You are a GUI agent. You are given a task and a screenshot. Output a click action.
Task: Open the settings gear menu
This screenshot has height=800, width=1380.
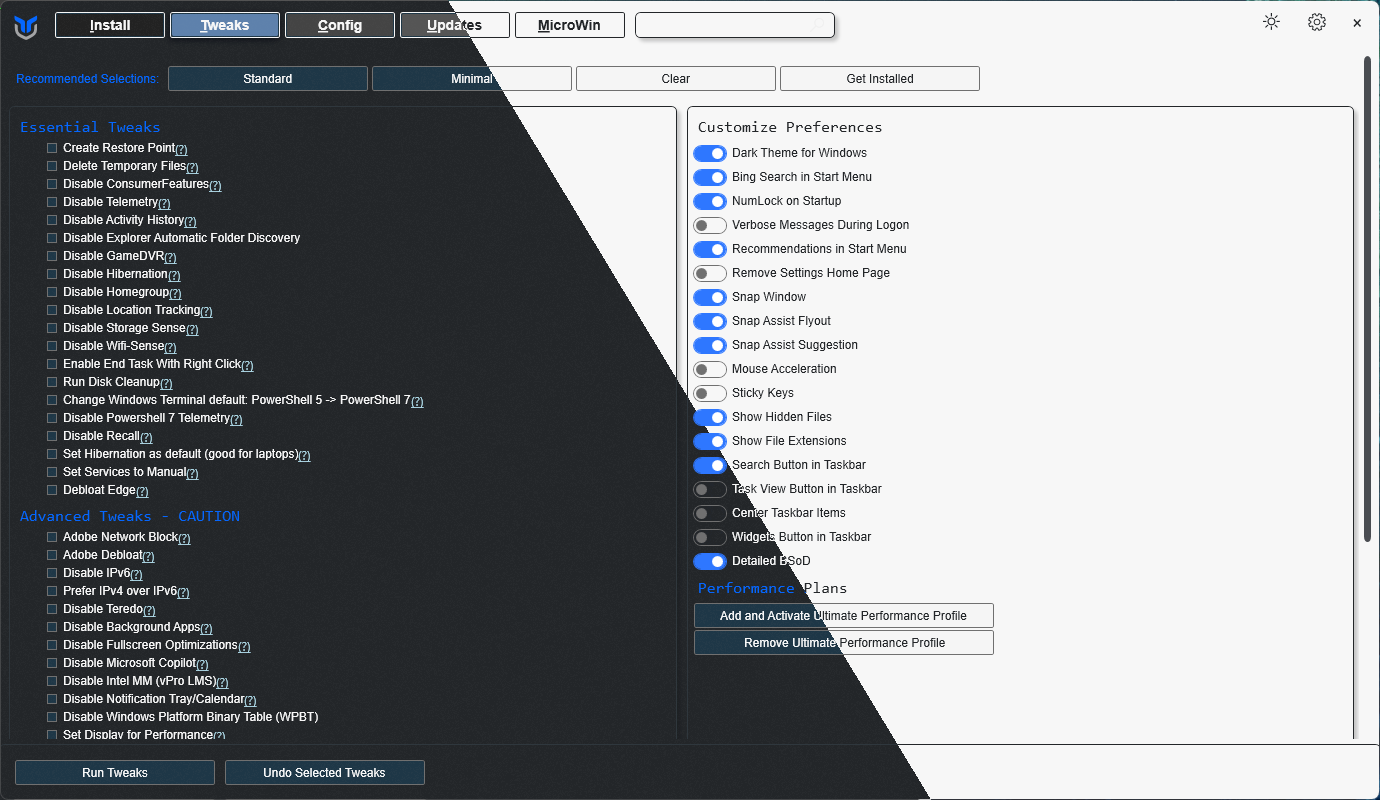pos(1317,20)
